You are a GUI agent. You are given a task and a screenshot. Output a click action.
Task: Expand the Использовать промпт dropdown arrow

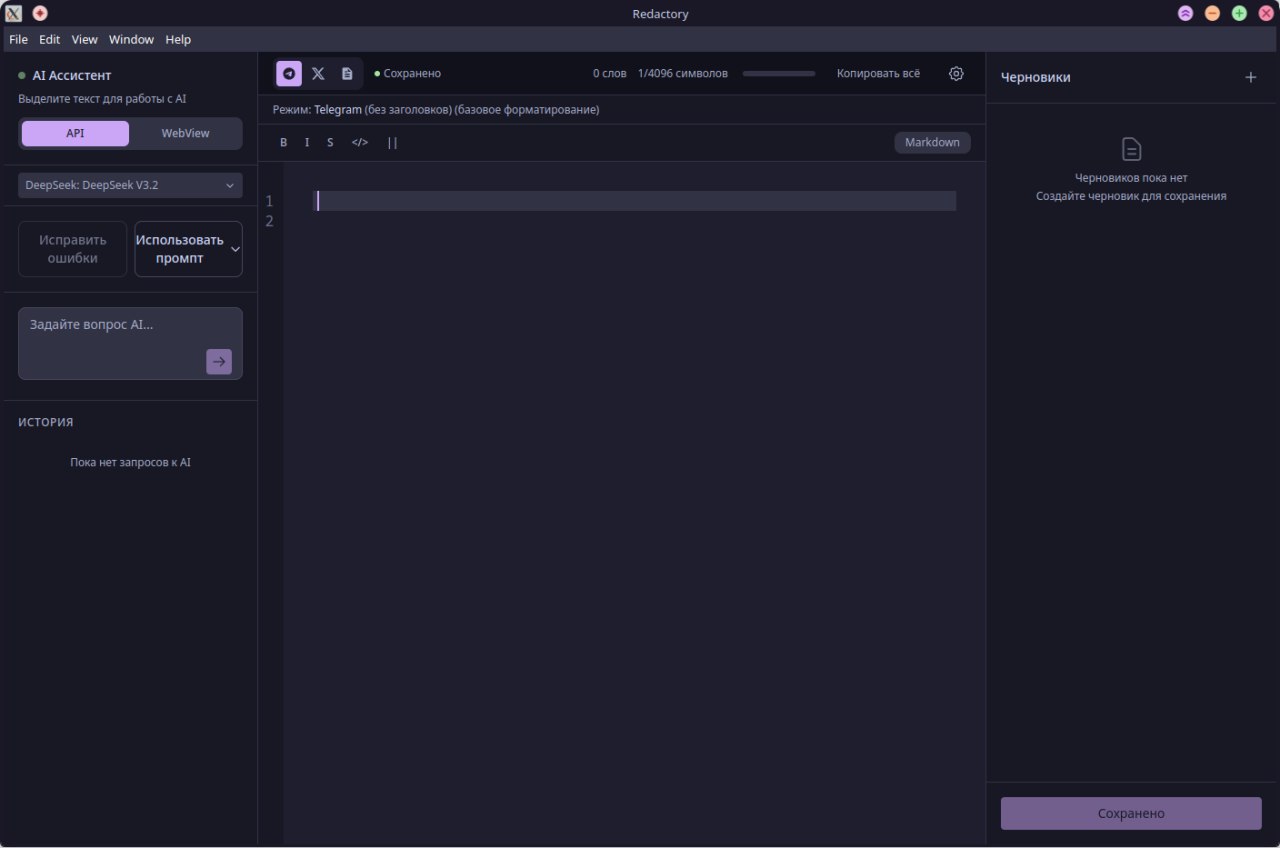pos(235,249)
